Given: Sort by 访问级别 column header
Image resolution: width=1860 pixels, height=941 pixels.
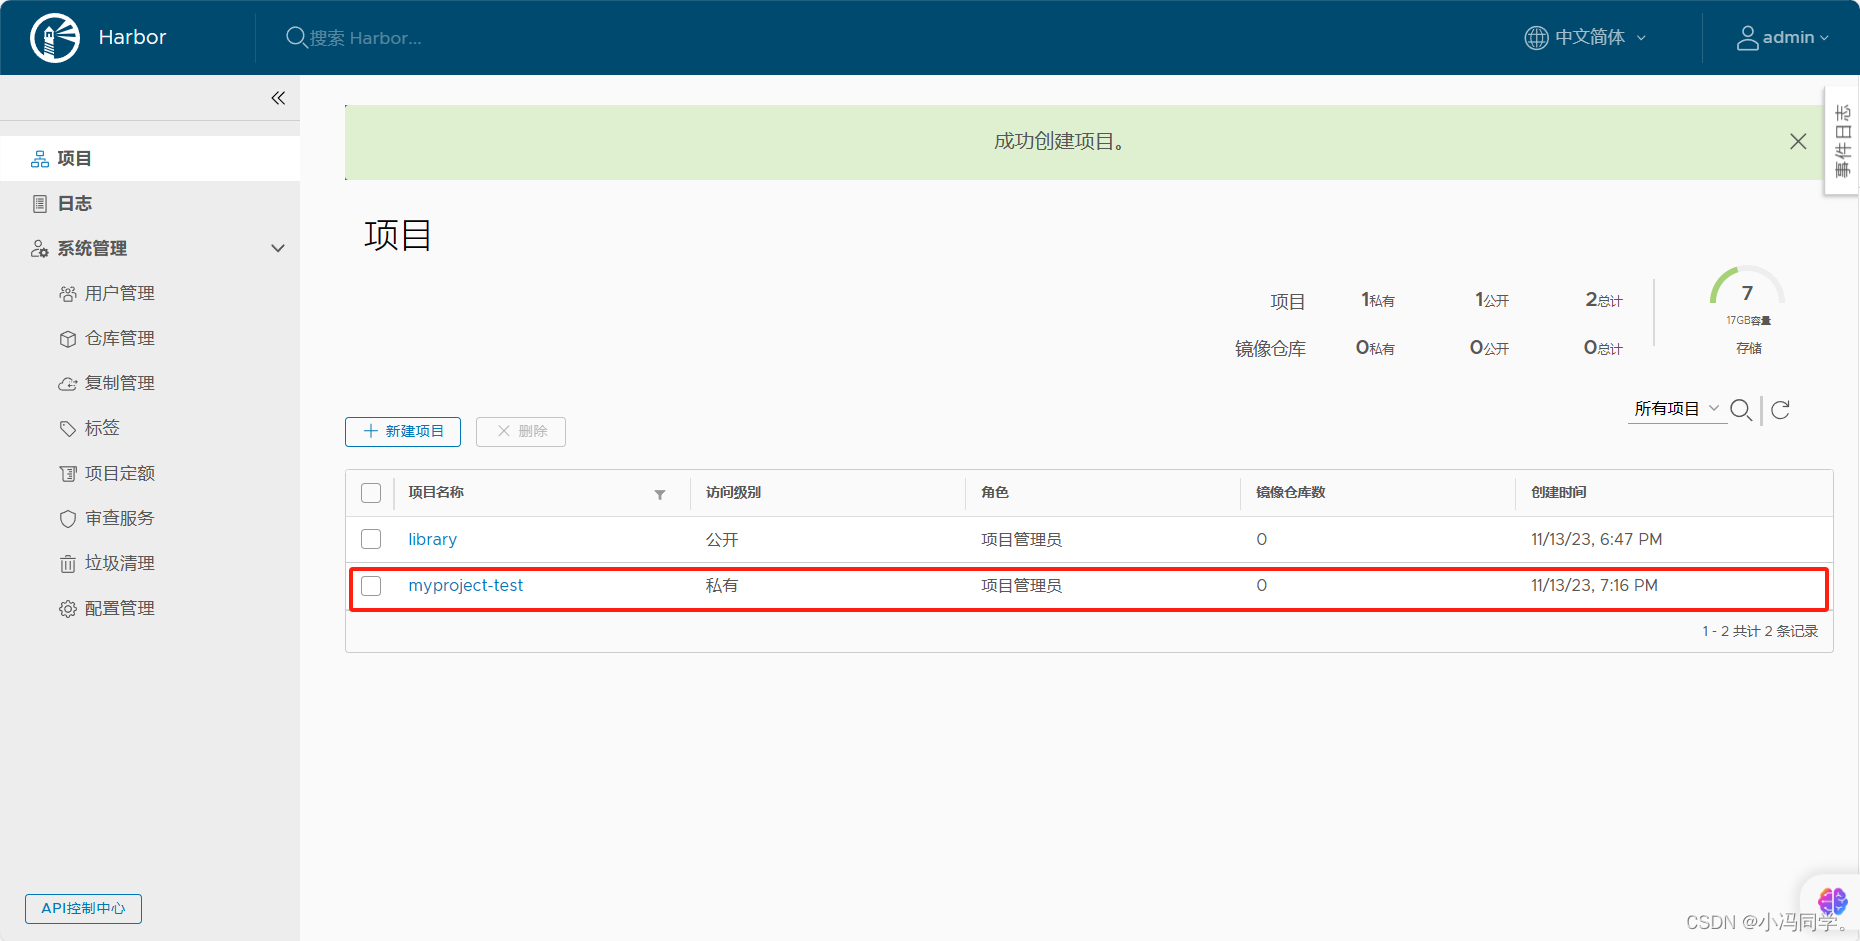Looking at the screenshot, I should point(733,492).
